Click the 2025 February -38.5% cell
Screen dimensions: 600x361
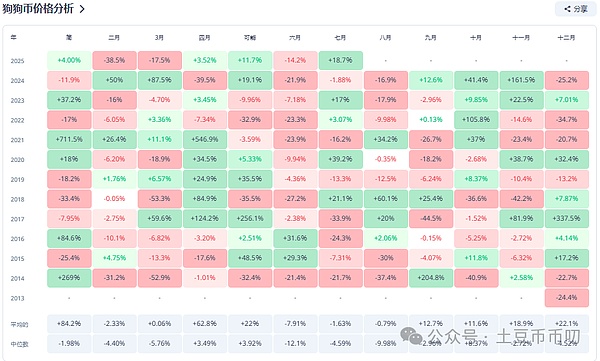(114, 60)
